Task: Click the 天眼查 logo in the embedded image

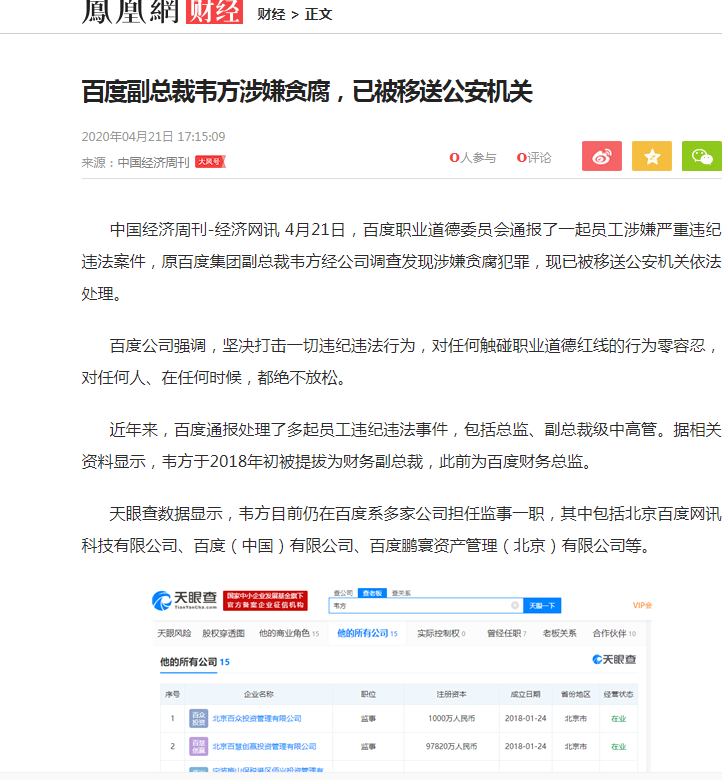Action: (x=185, y=600)
